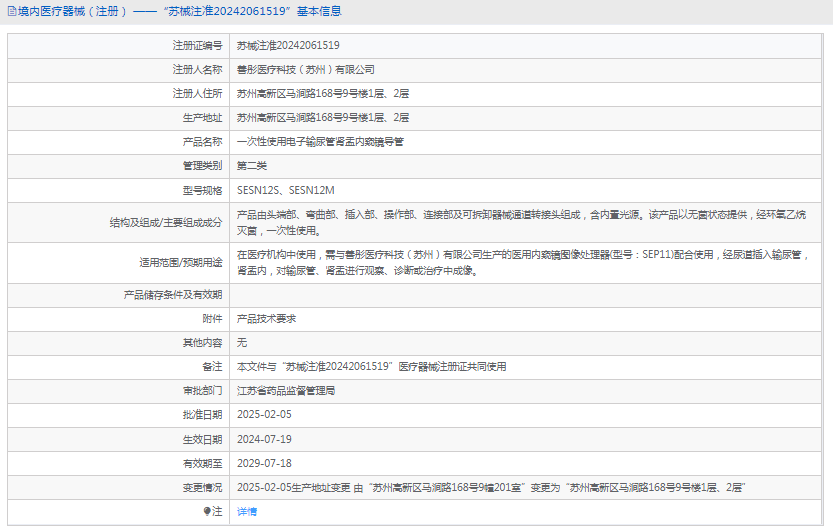The height and width of the screenshot is (529, 833).
Task: Click the 产品储存条件及有效期 label
Action: pyautogui.click(x=173, y=295)
